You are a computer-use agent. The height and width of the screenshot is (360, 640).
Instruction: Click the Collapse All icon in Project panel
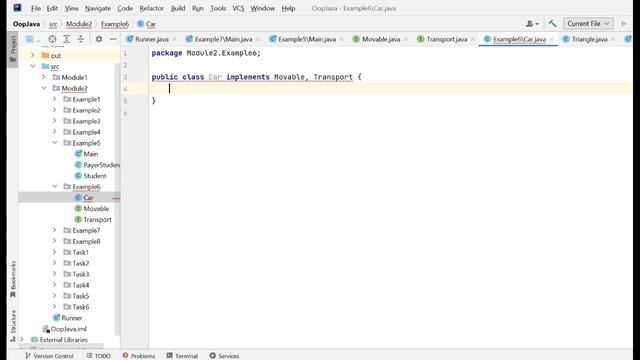(x=80, y=39)
